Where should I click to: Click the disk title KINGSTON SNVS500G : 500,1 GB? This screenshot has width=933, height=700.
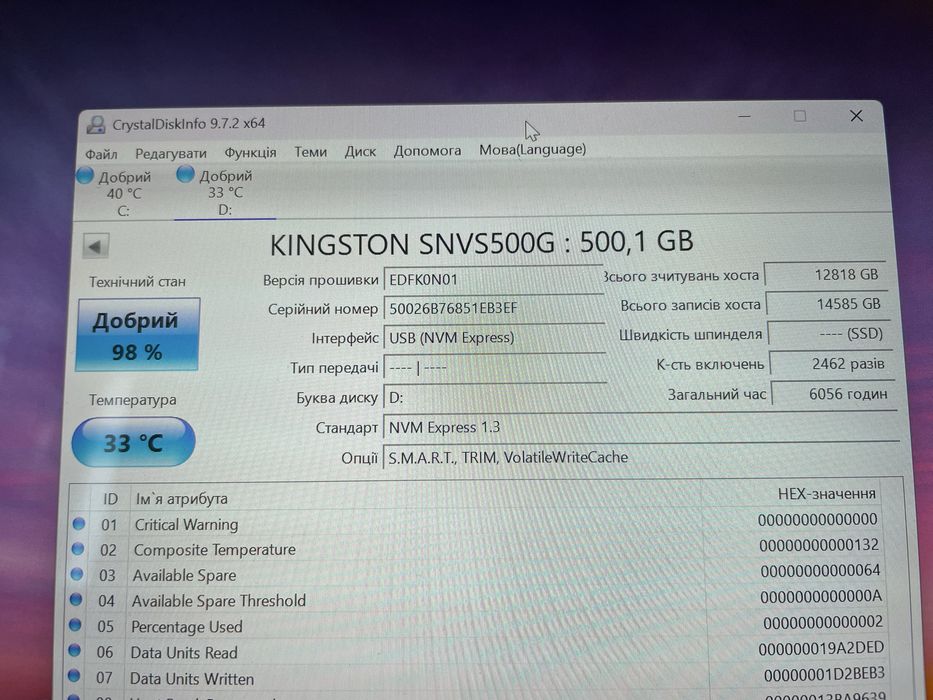click(x=482, y=243)
